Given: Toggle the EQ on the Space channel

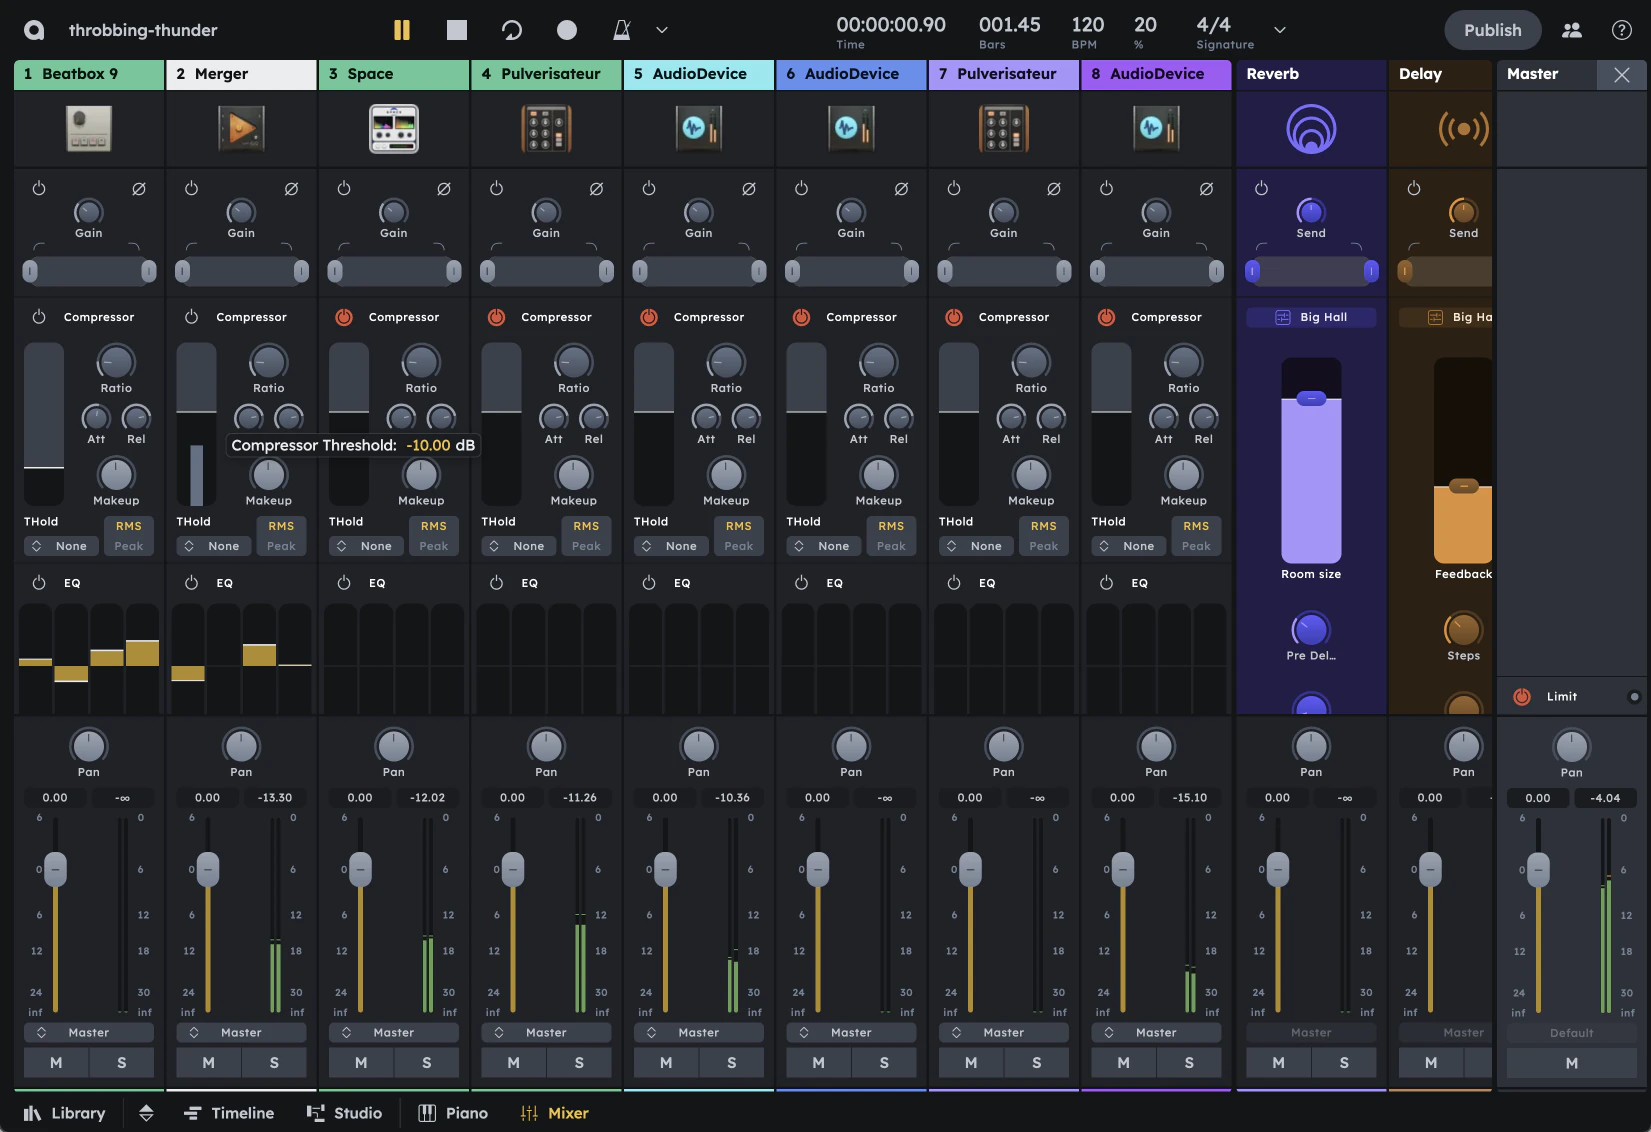Looking at the screenshot, I should point(344,582).
